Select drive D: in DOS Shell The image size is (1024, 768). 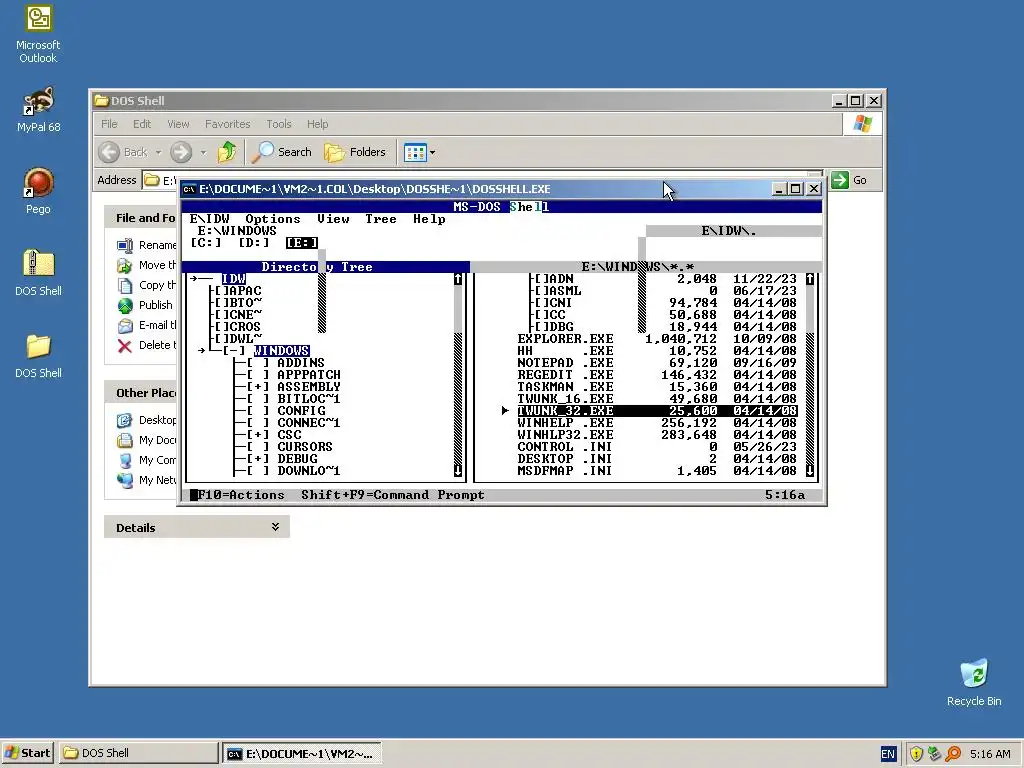[x=254, y=243]
